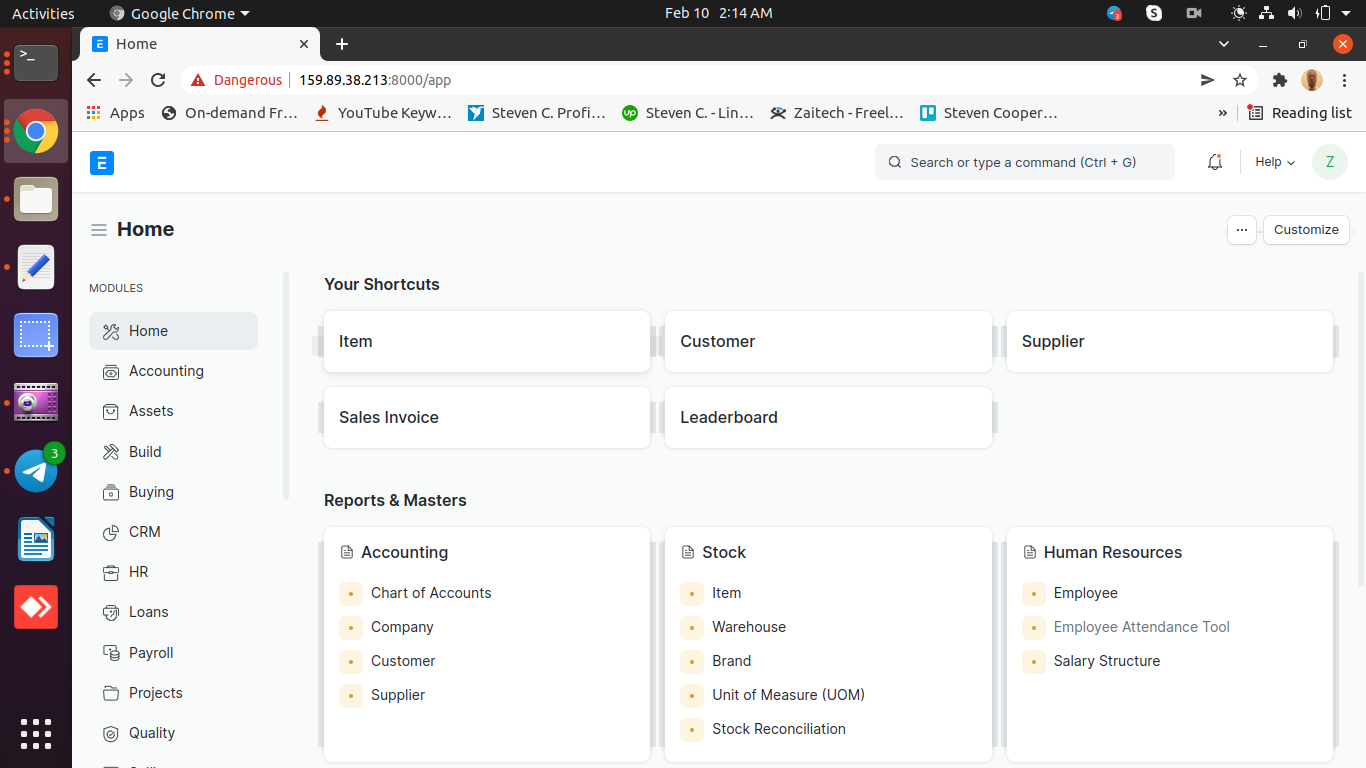
Task: Open the Payroll module
Action: coord(151,652)
